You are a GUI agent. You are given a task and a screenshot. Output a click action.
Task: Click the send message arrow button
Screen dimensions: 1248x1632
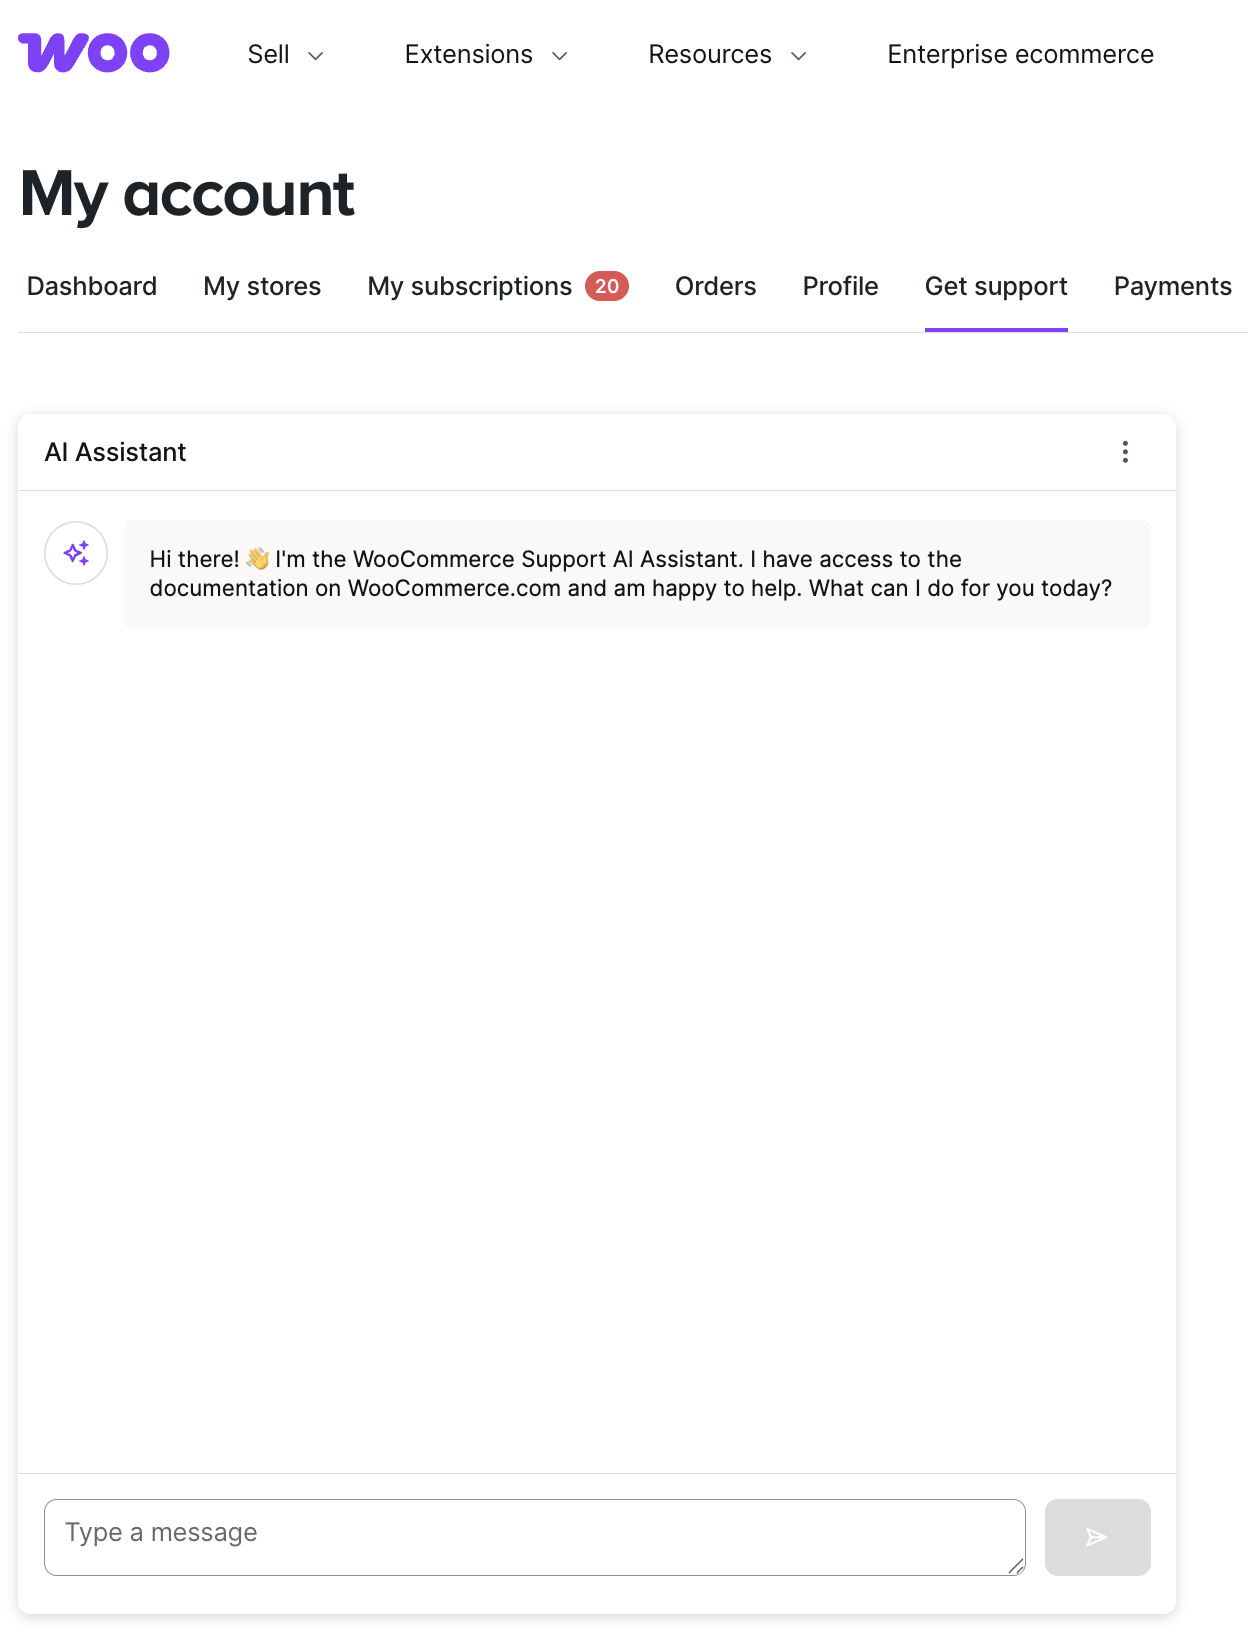[x=1097, y=1537]
